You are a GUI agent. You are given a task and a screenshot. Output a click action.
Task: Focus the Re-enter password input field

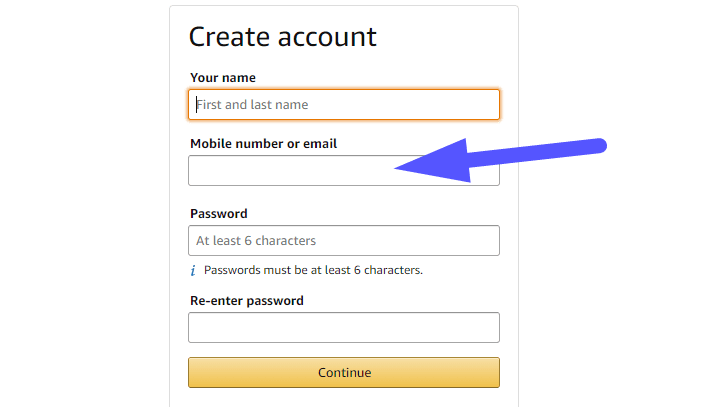(x=343, y=328)
